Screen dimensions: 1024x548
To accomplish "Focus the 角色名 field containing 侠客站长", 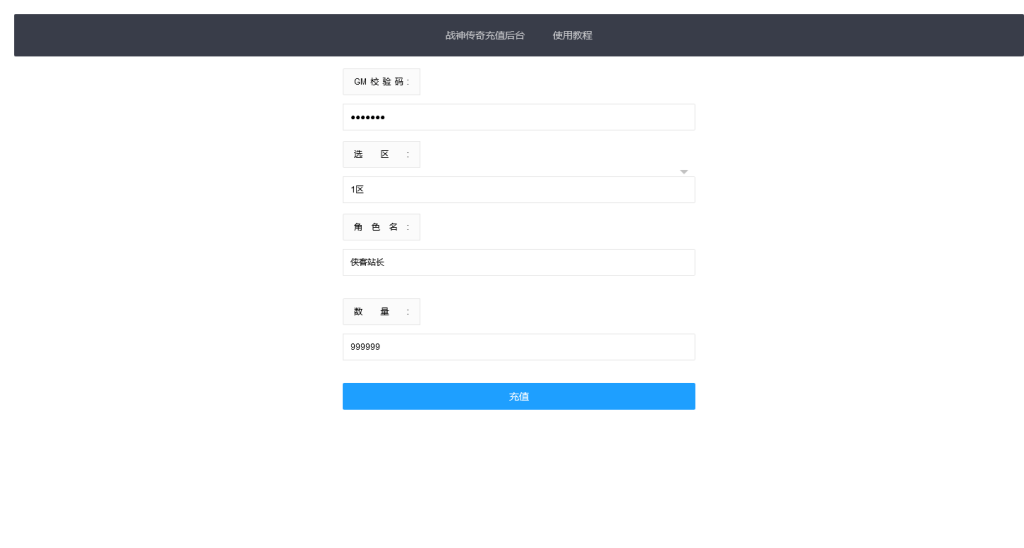I will click(518, 263).
